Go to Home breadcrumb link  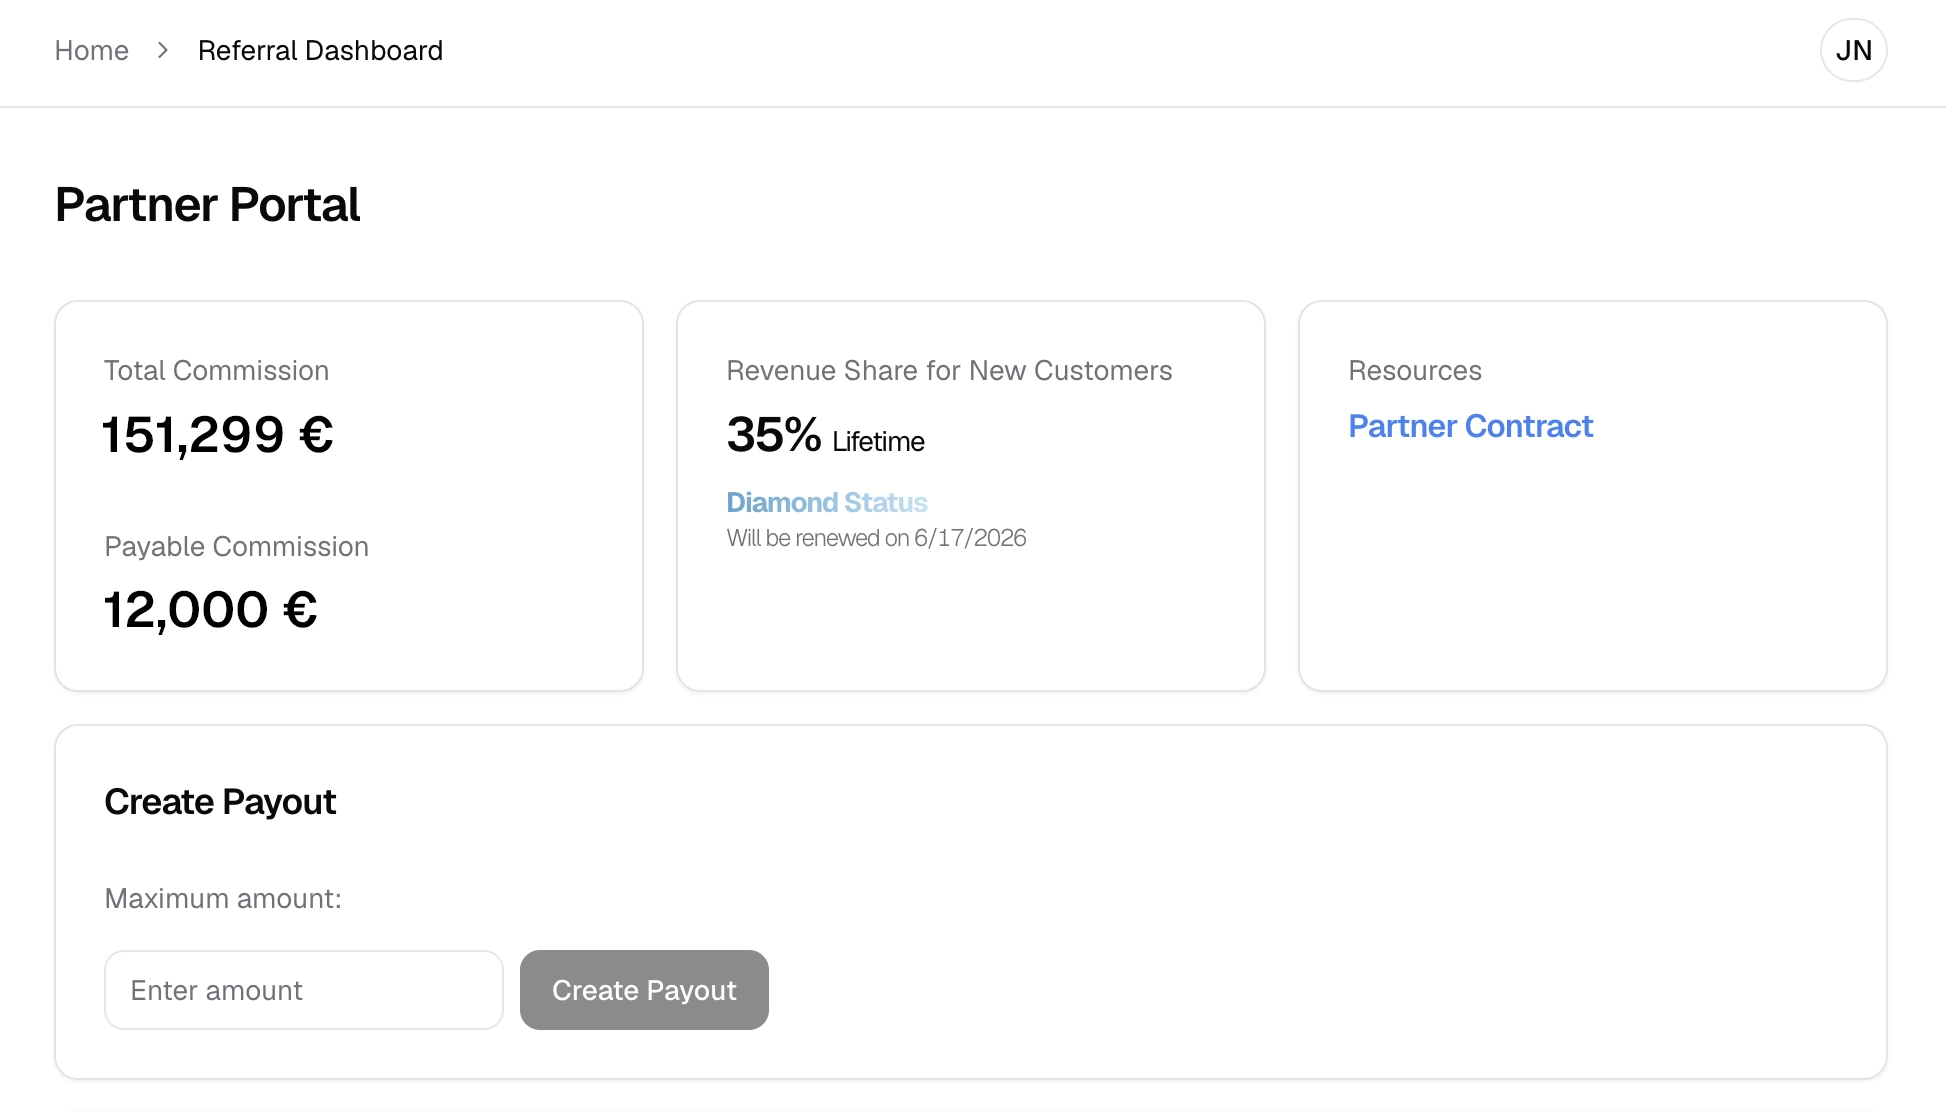(91, 50)
